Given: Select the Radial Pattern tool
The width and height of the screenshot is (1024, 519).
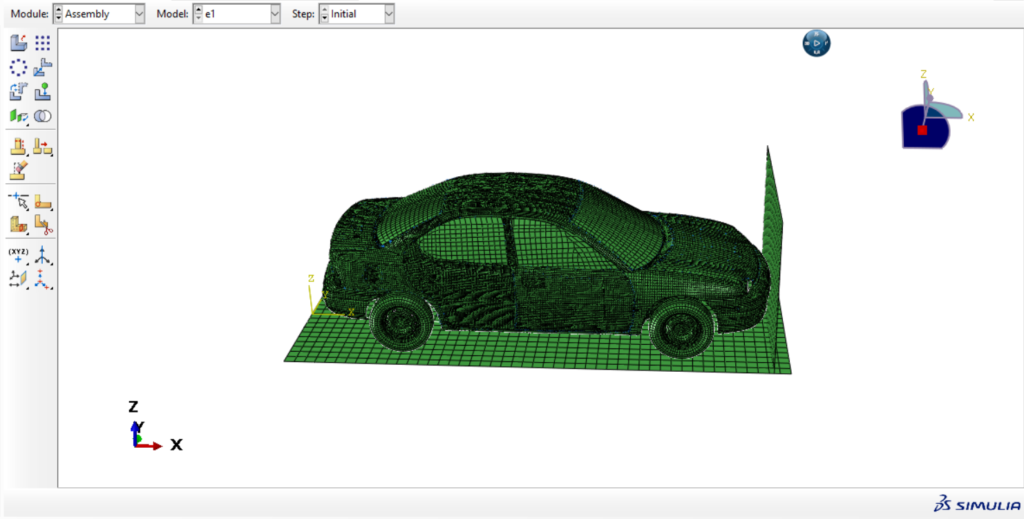Looking at the screenshot, I should coord(19,67).
